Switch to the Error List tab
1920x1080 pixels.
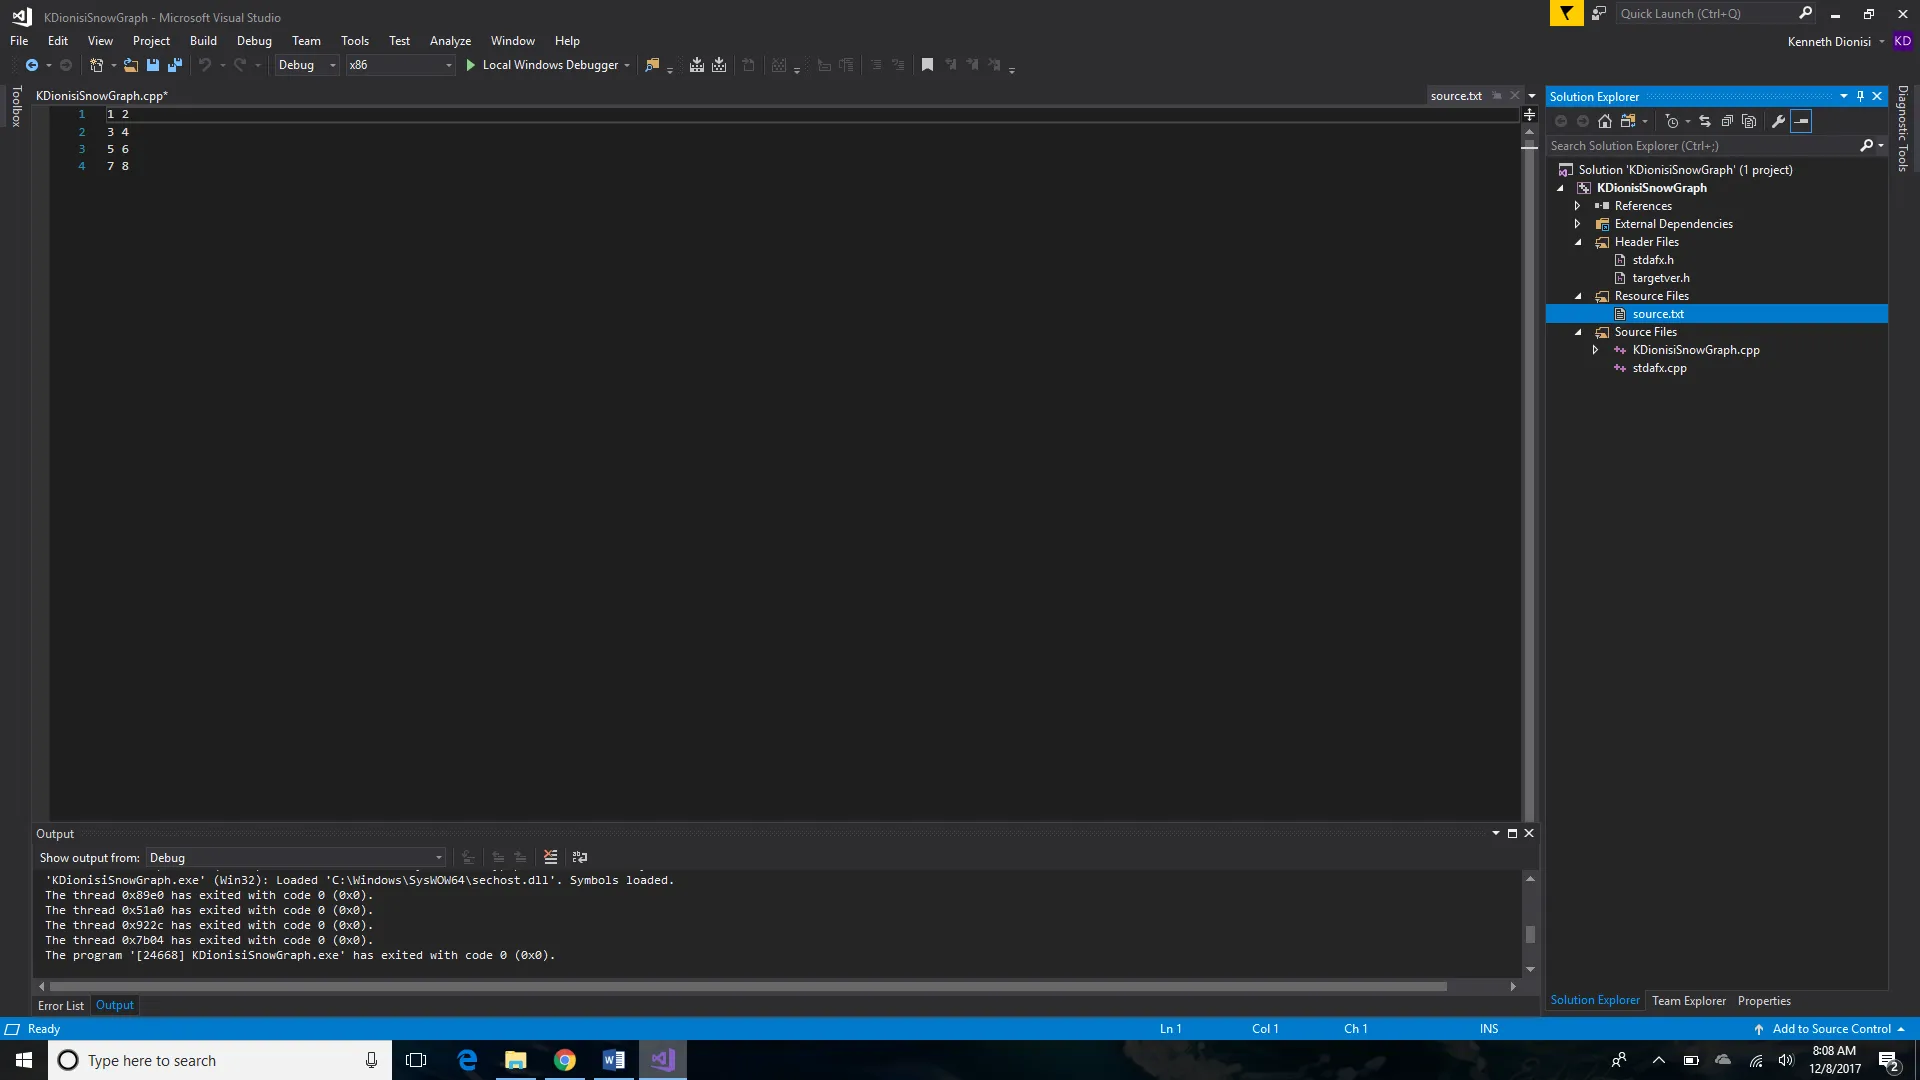(x=61, y=1005)
